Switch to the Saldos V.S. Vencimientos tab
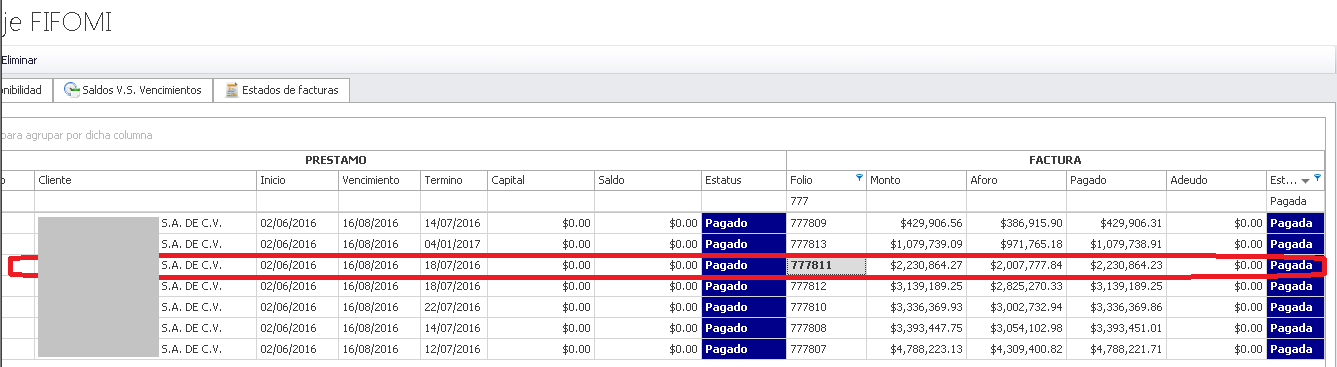Screen dimensions: 1337x367 pyautogui.click(x=134, y=90)
